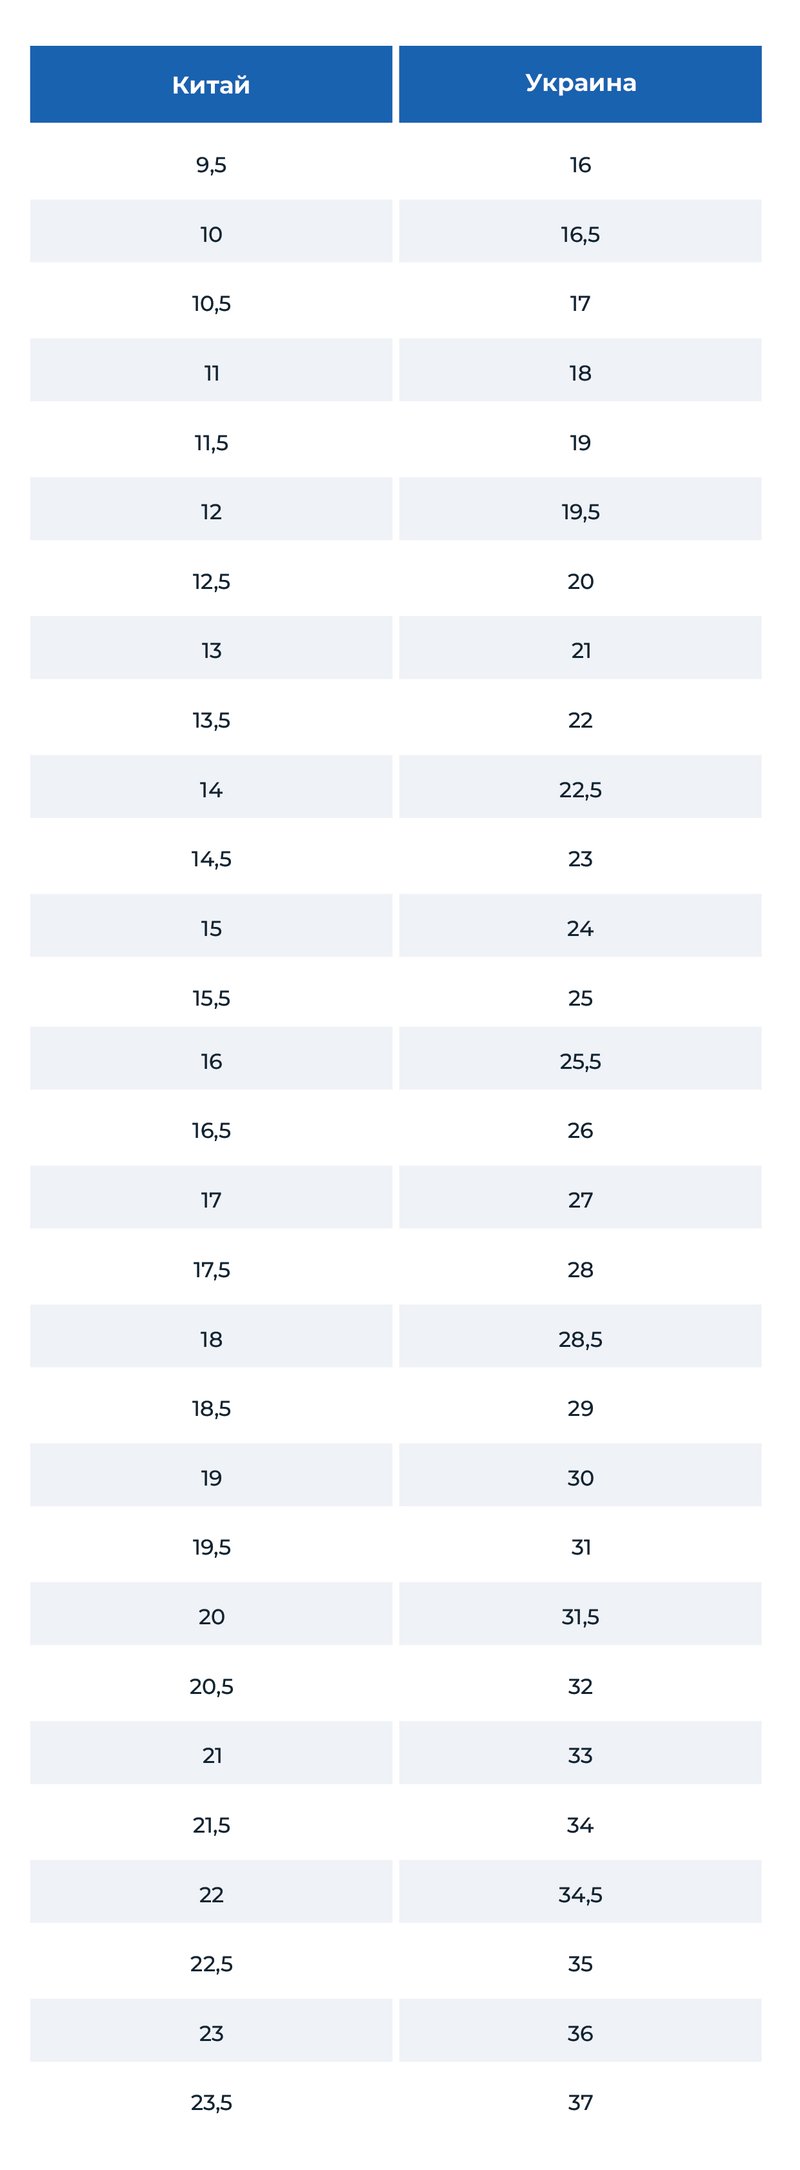The width and height of the screenshot is (800, 2170).
Task: Click the Китай cell showing 10,5
Action: [211, 304]
